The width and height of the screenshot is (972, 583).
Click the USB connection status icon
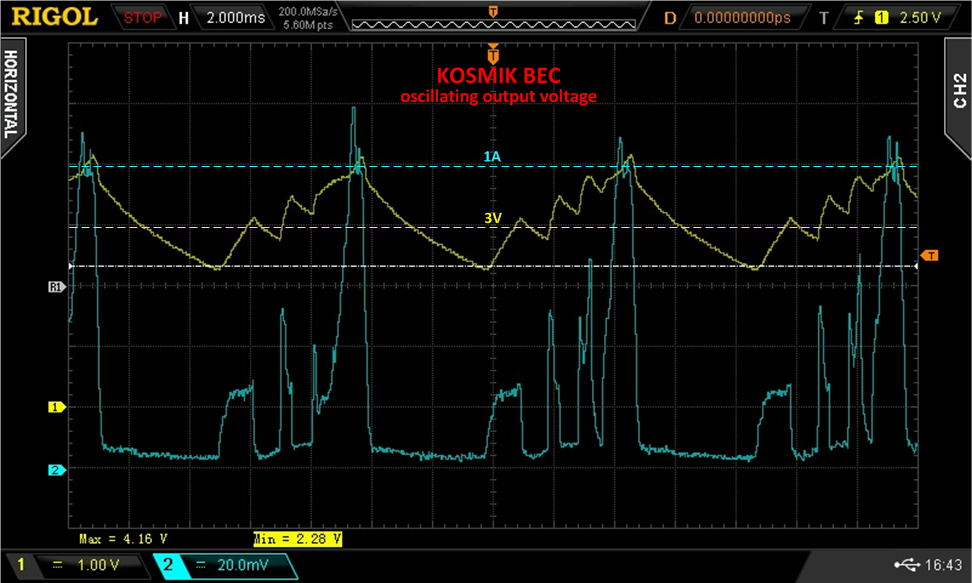pyautogui.click(x=906, y=566)
